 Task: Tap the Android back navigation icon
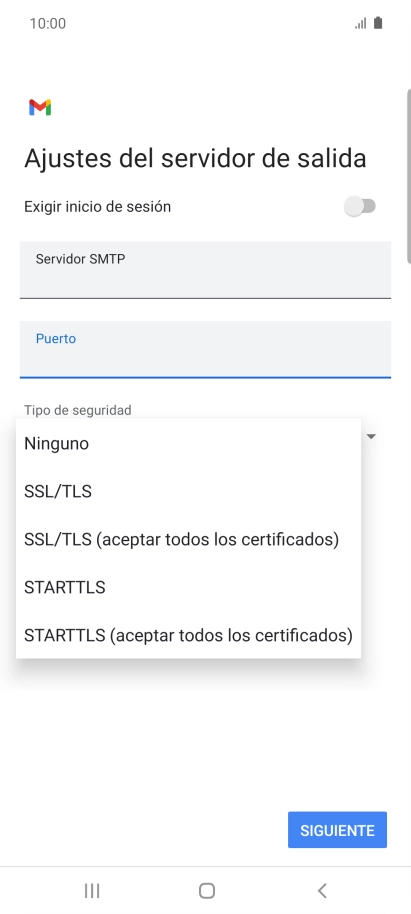point(322,891)
